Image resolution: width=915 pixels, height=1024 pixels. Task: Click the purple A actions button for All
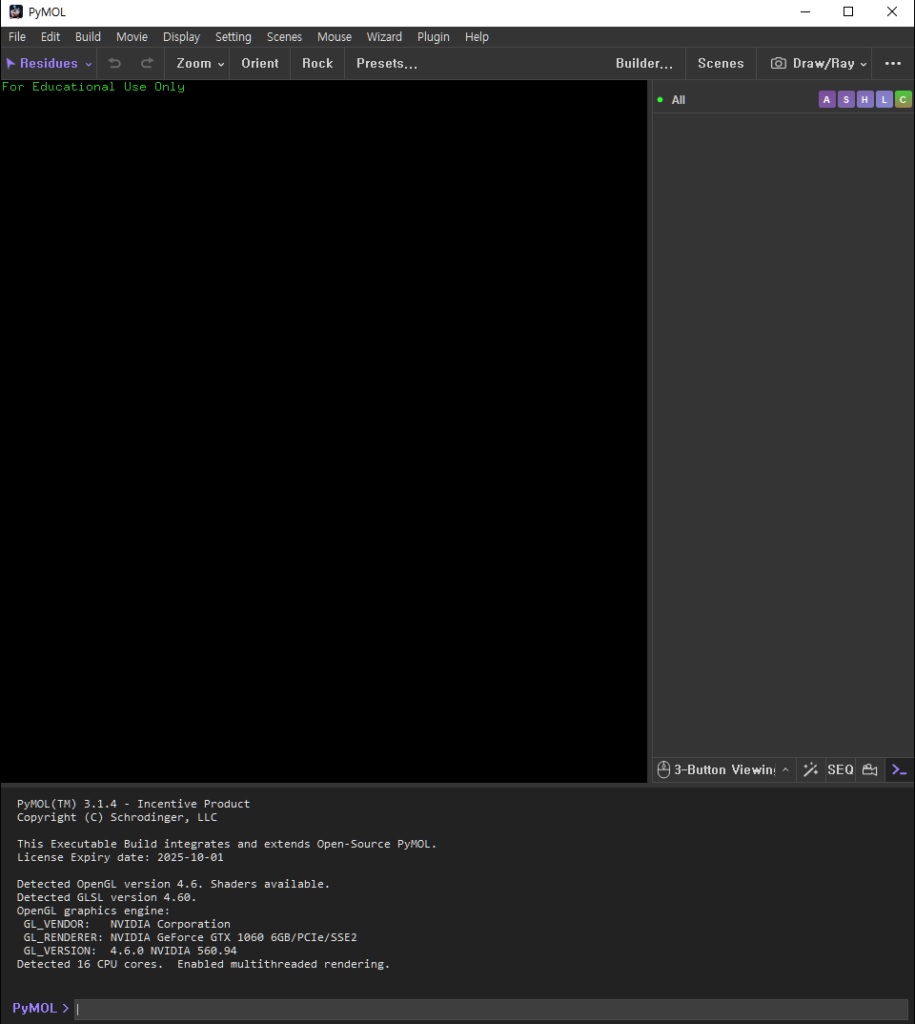(x=827, y=99)
